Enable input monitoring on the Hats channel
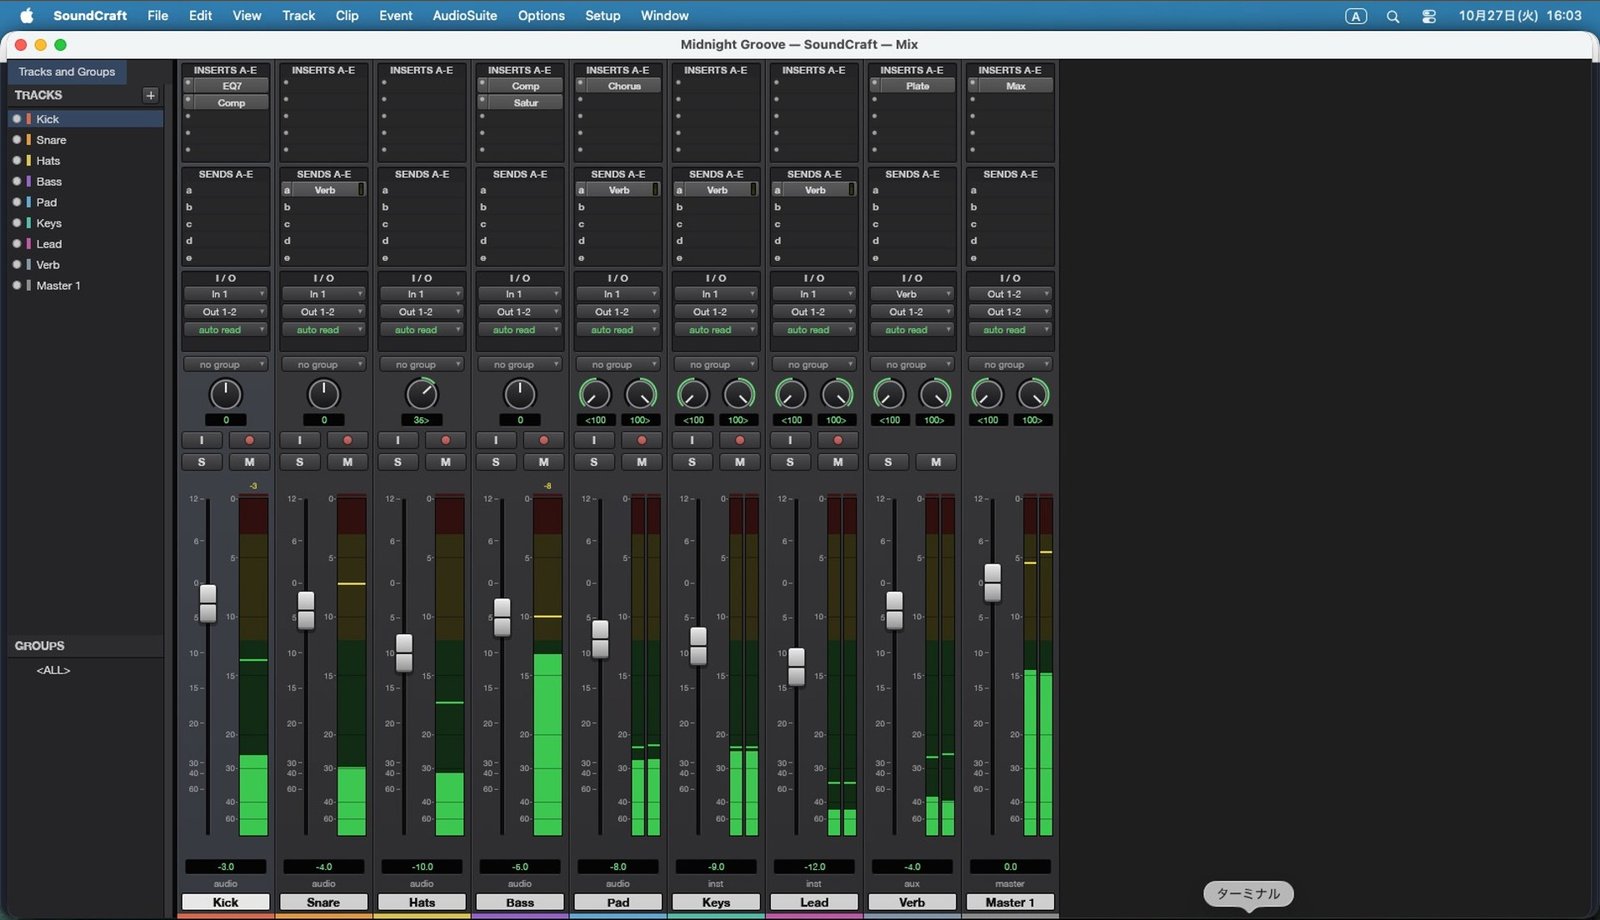1600x920 pixels. [397, 440]
